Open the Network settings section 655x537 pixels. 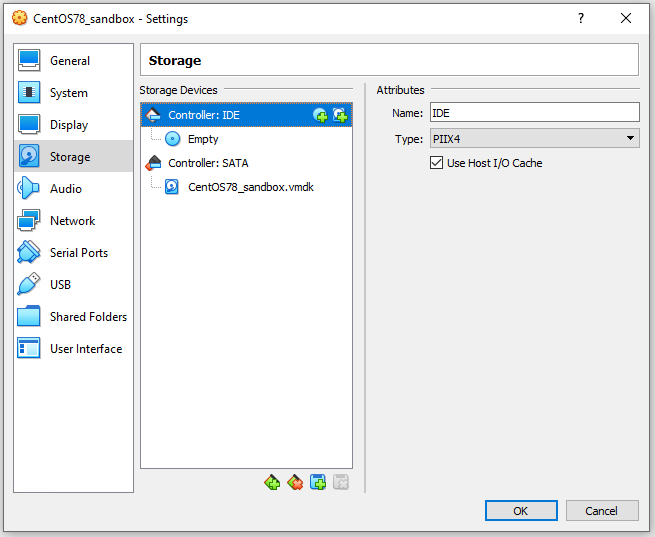pos(72,221)
